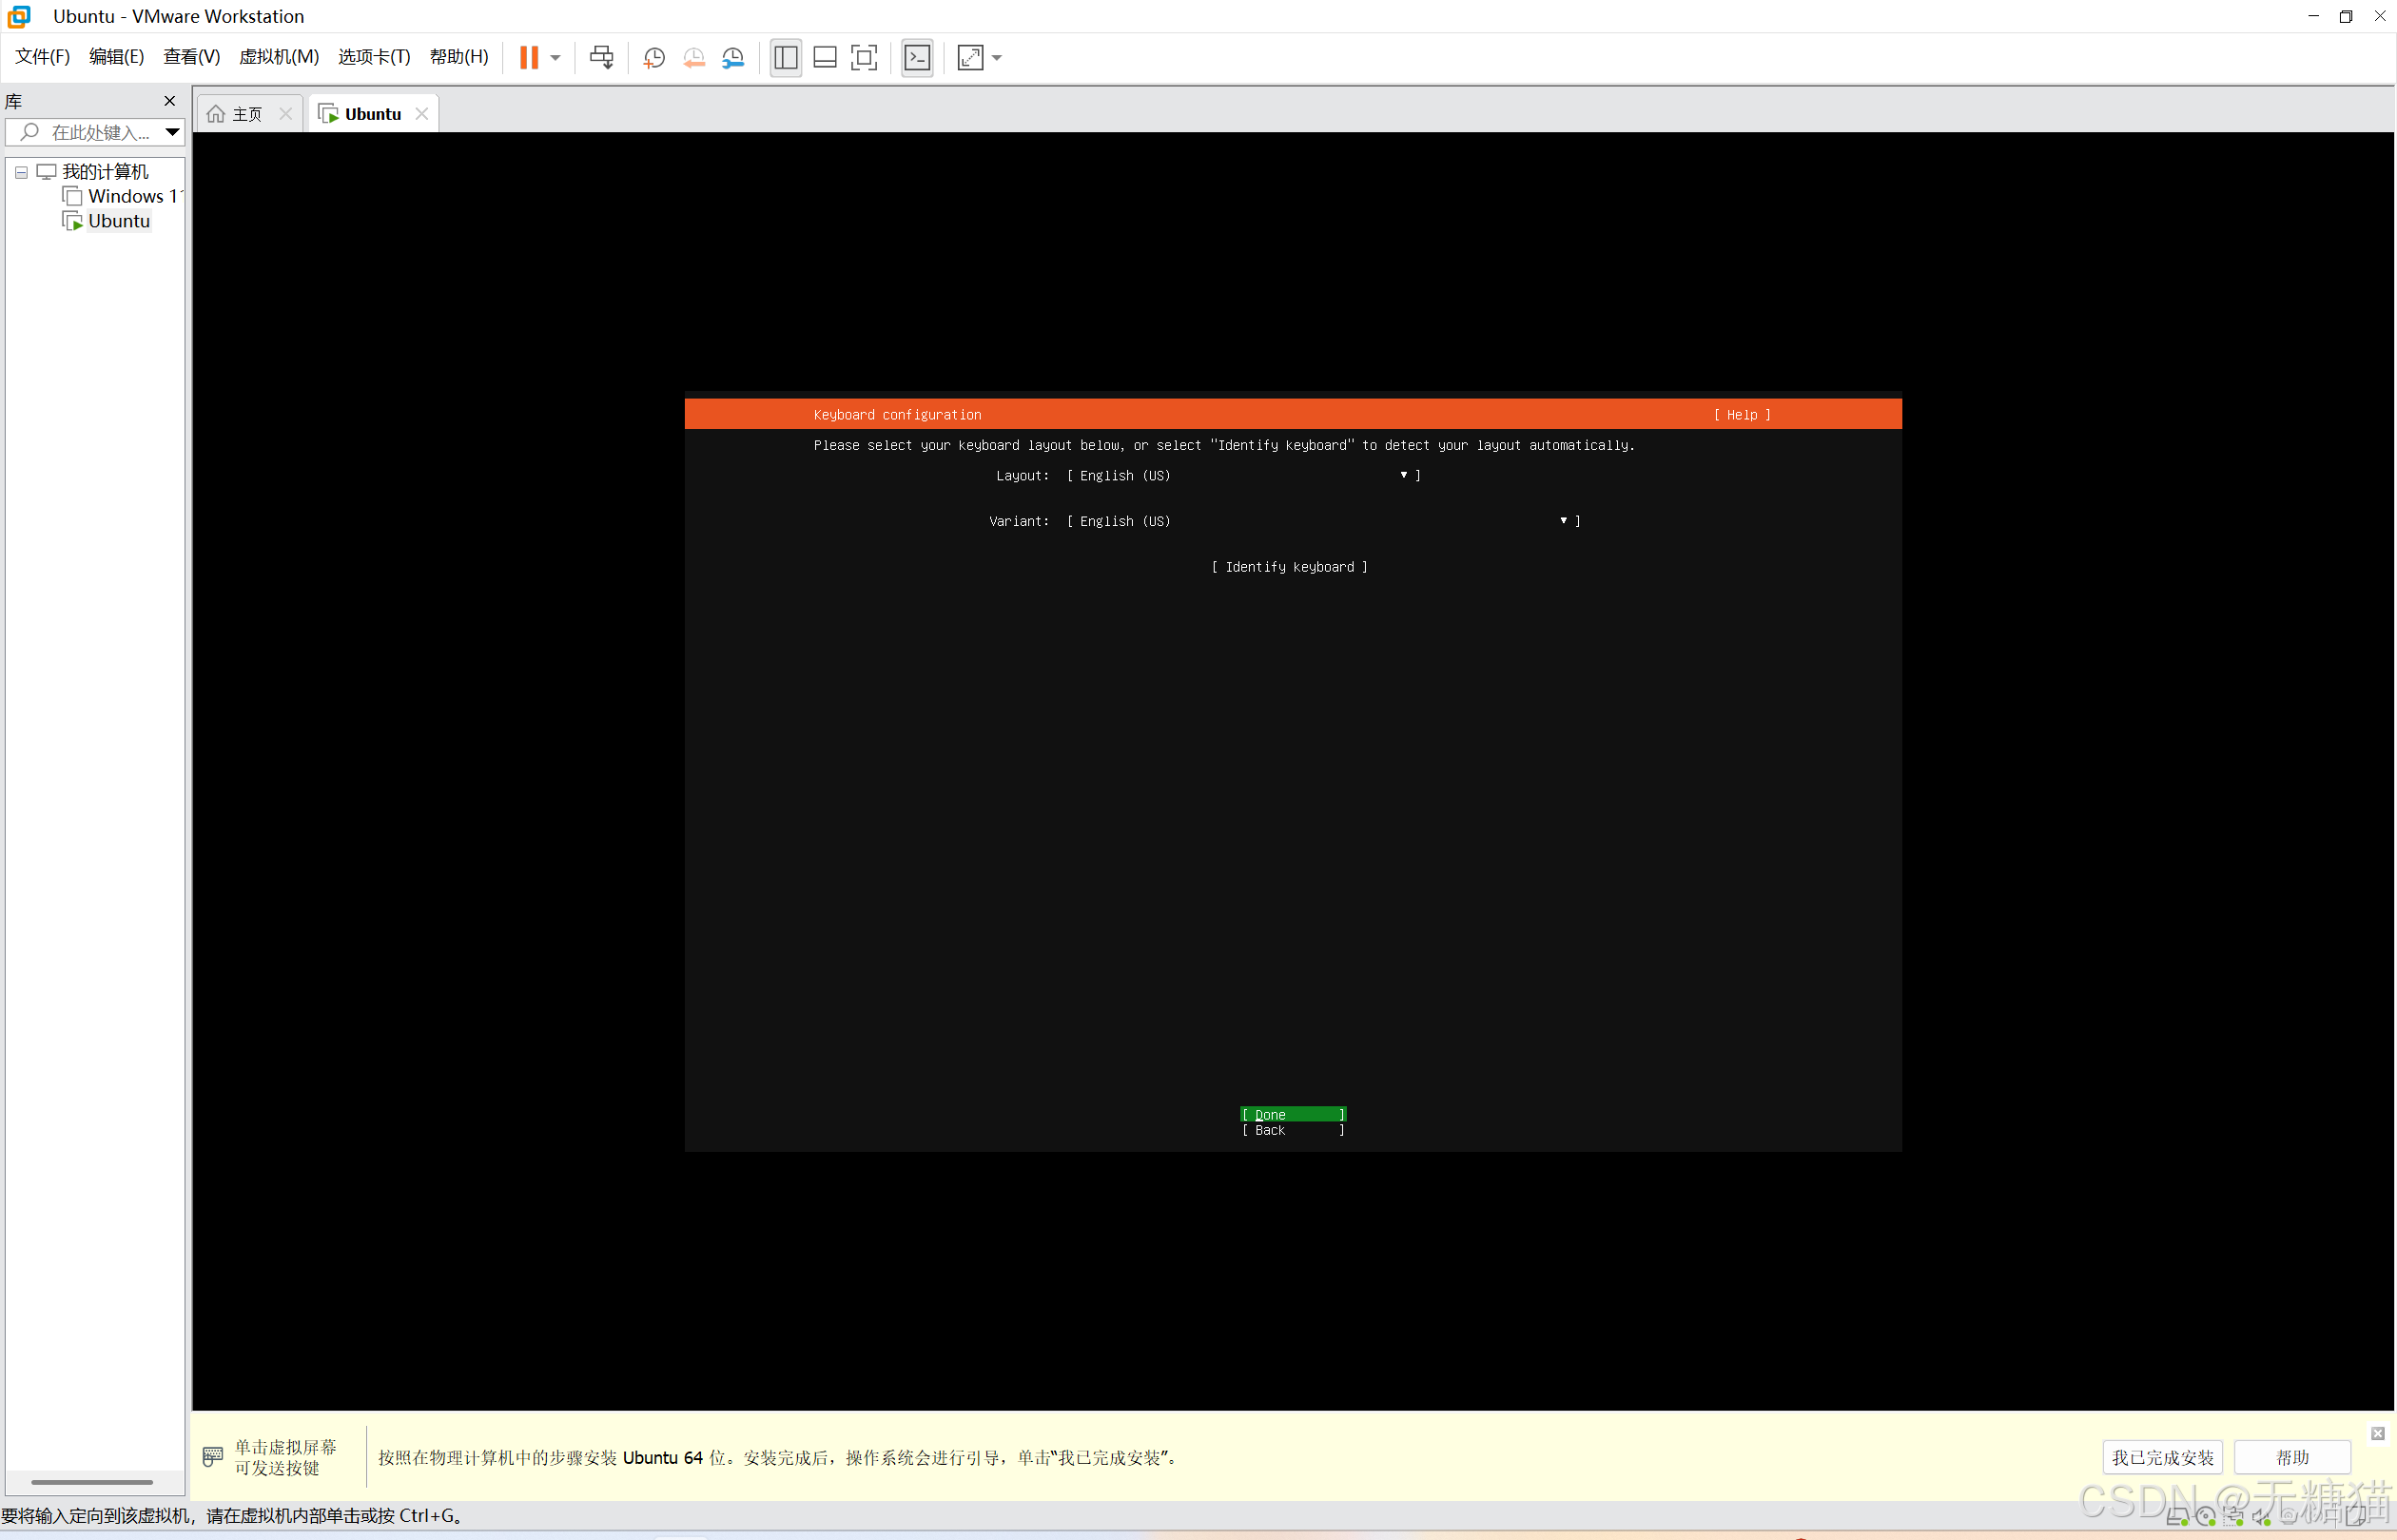
Task: Click the stretch guest display icon
Action: [x=970, y=58]
